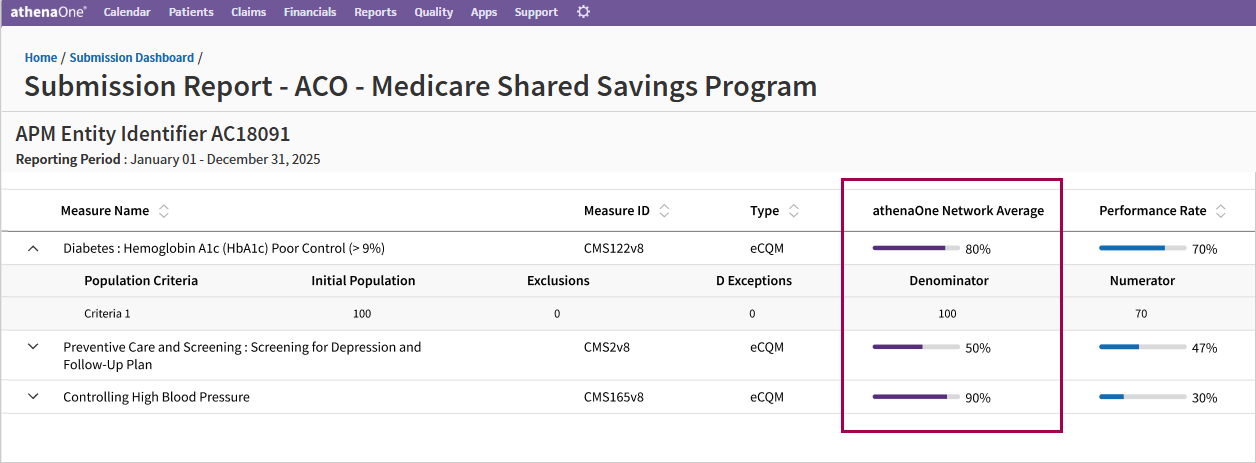Collapse the Diabetes Hemoglobin A1c row
1256x463 pixels.
point(33,248)
